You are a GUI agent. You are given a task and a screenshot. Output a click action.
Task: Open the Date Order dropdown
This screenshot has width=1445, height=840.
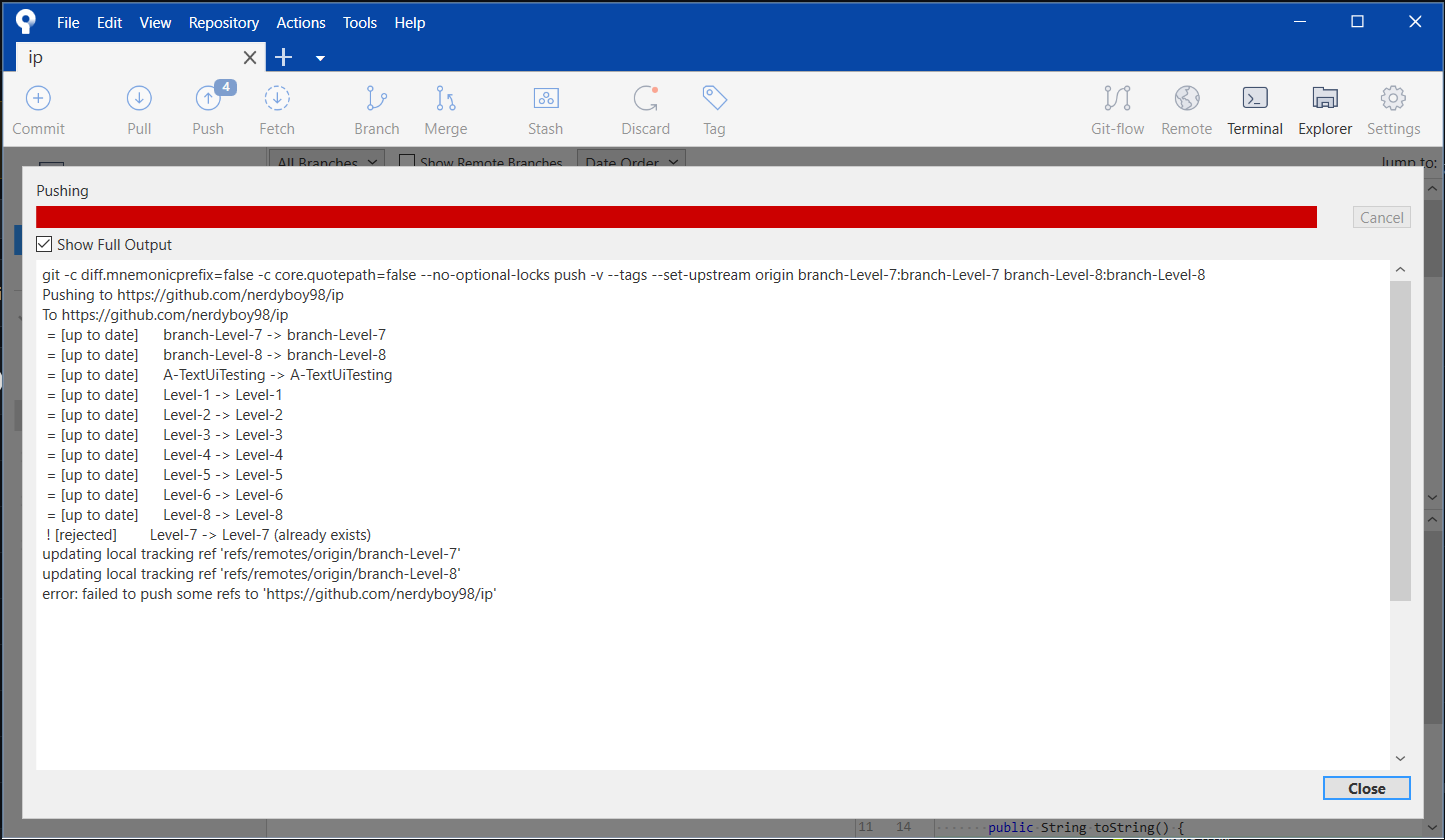(631, 161)
